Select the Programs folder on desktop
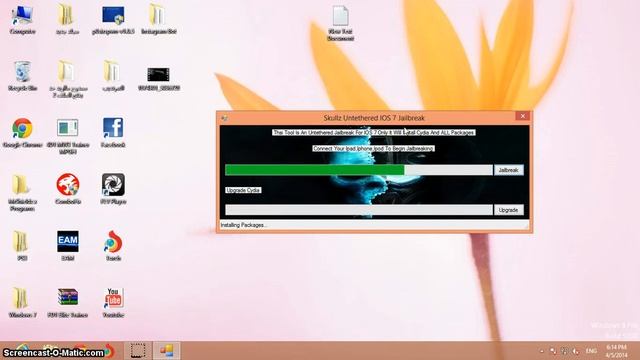The height and width of the screenshot is (360, 640). click(22, 193)
